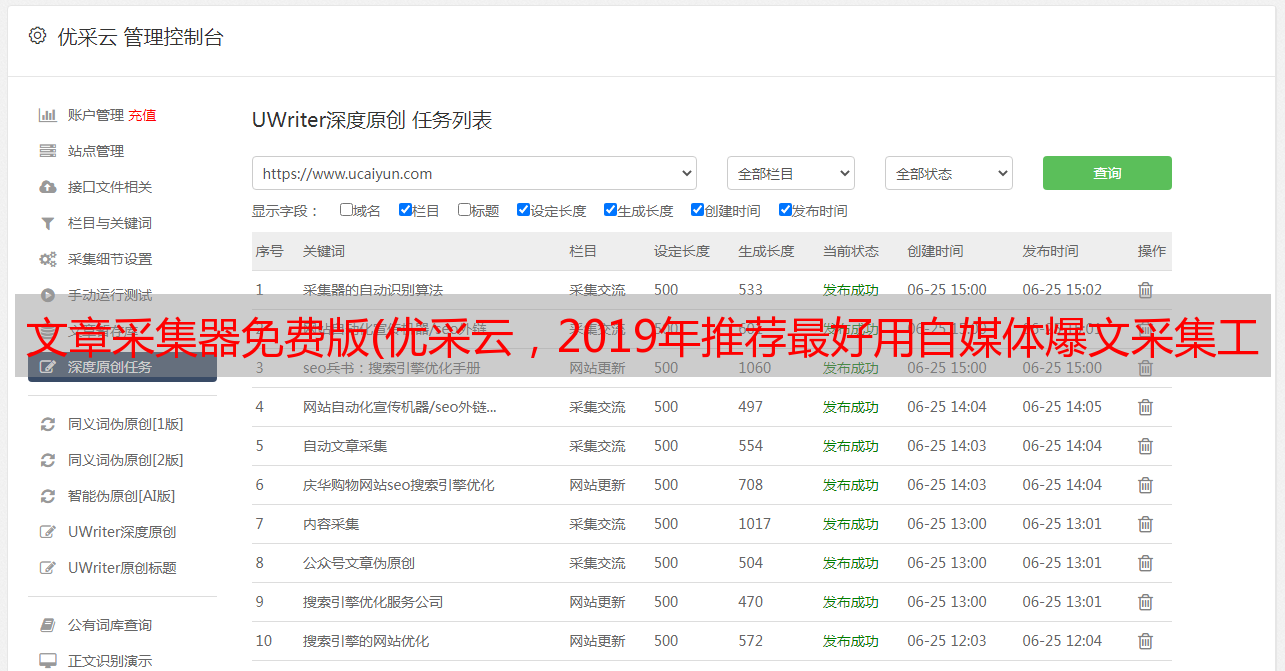1285x671 pixels.
Task: Click the gears icon beside 采集细节设置
Action: (x=47, y=259)
